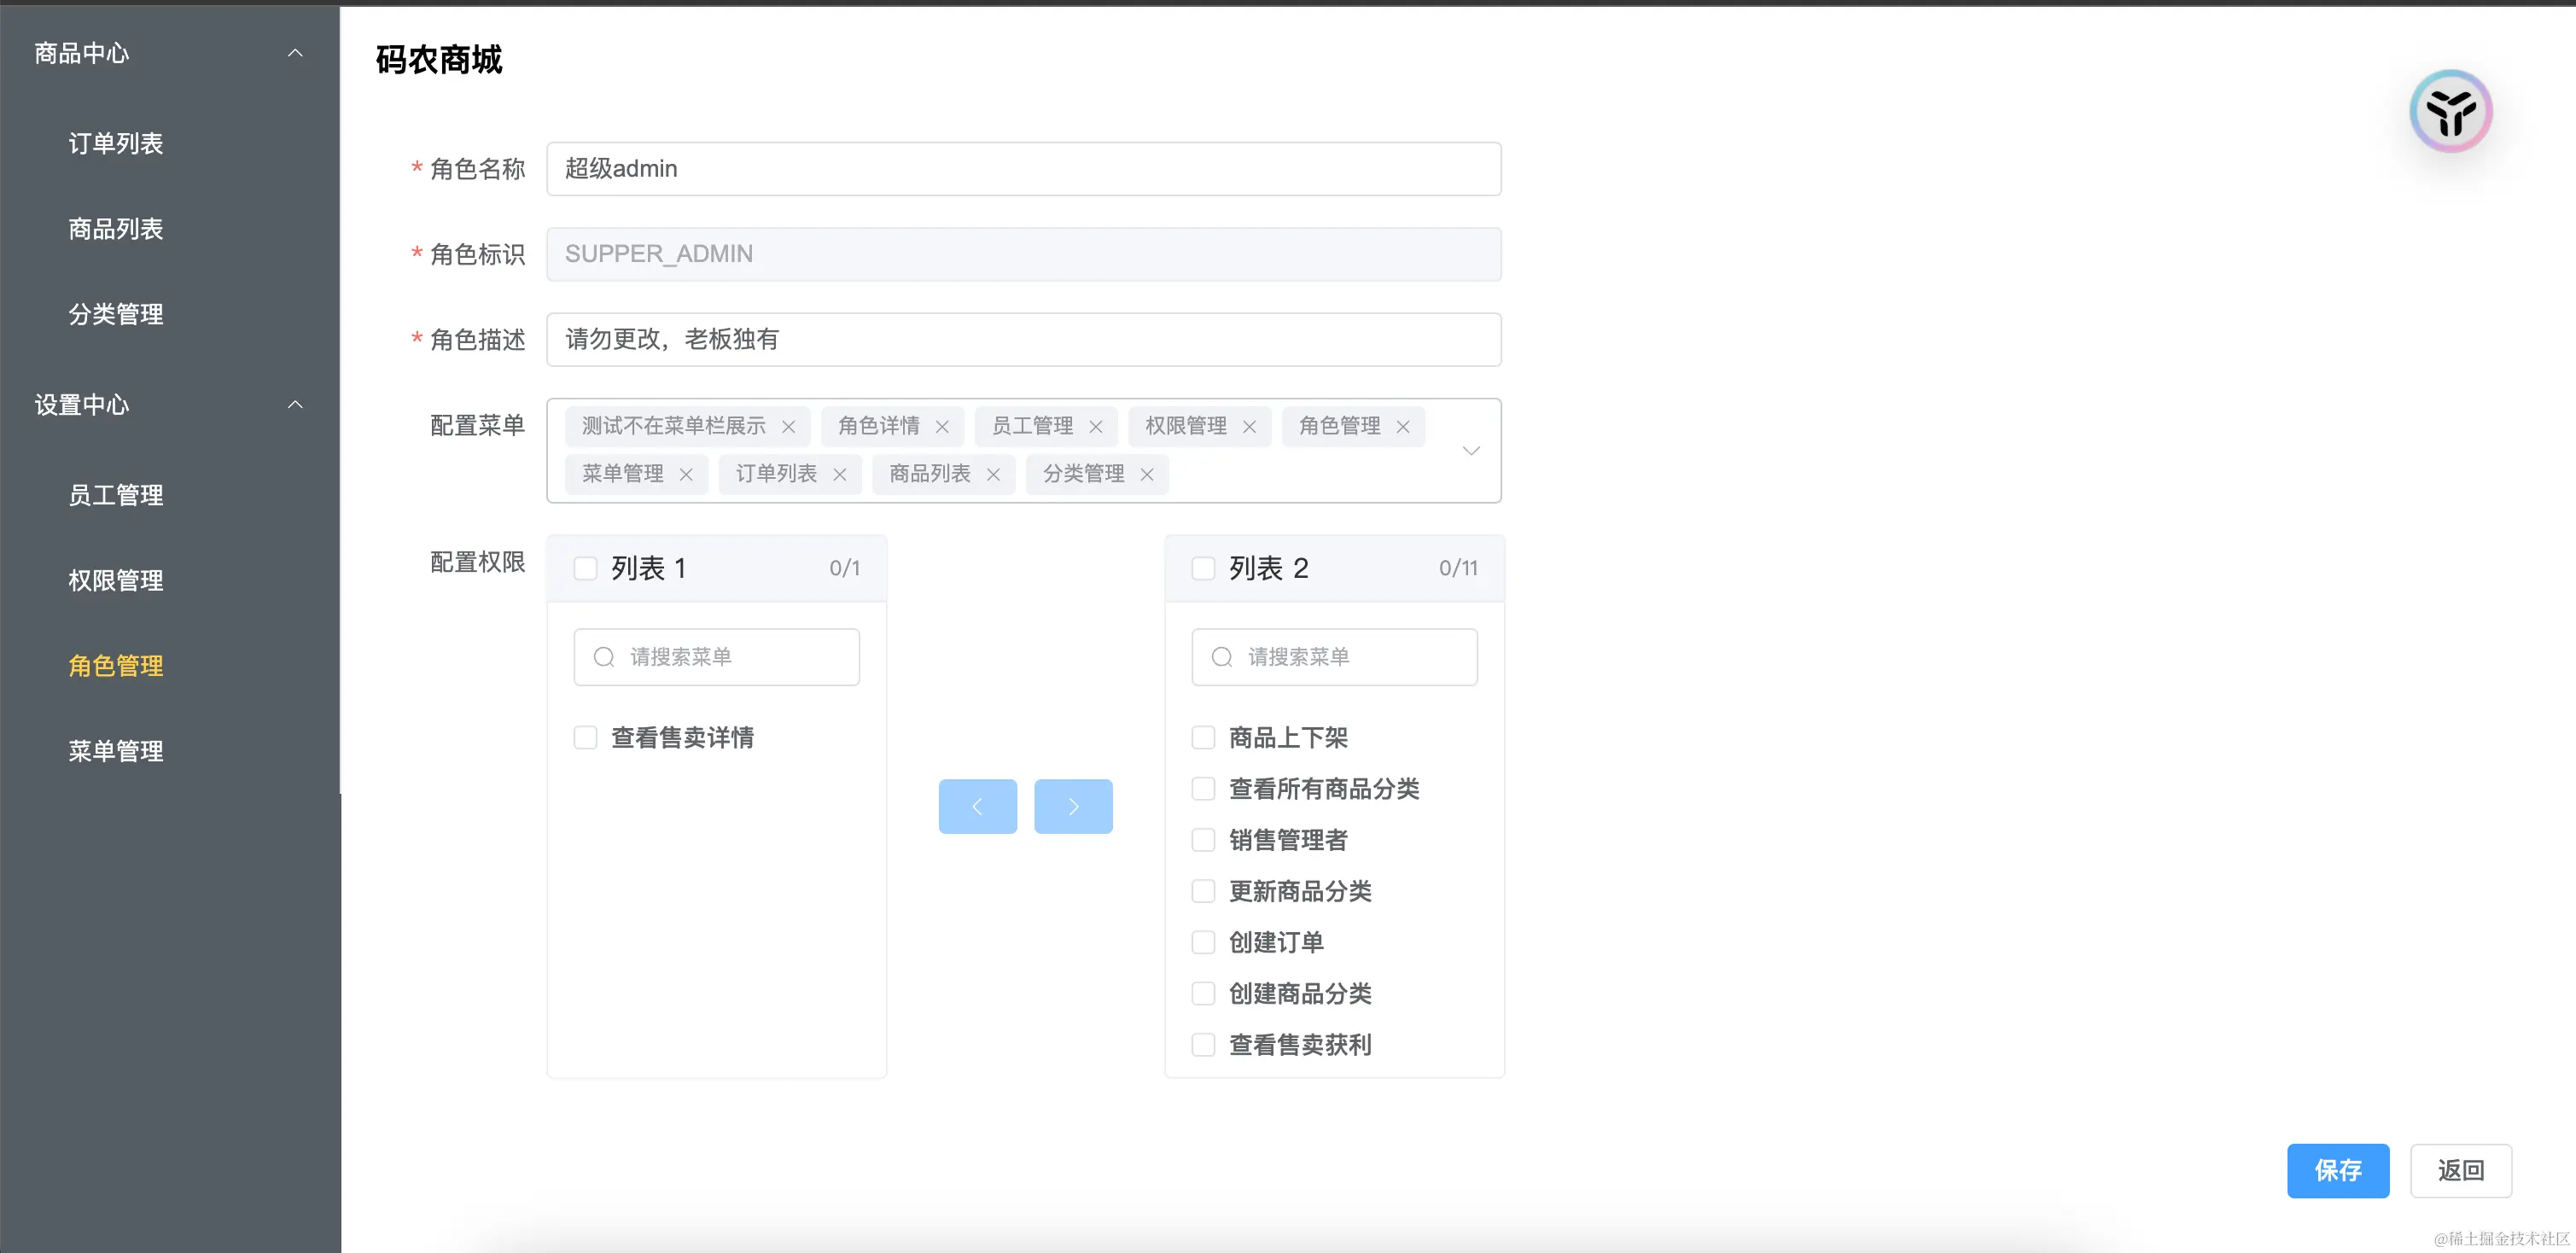Collapse the 设置中心 sidebar group
2576x1253 pixels.
click(295, 405)
